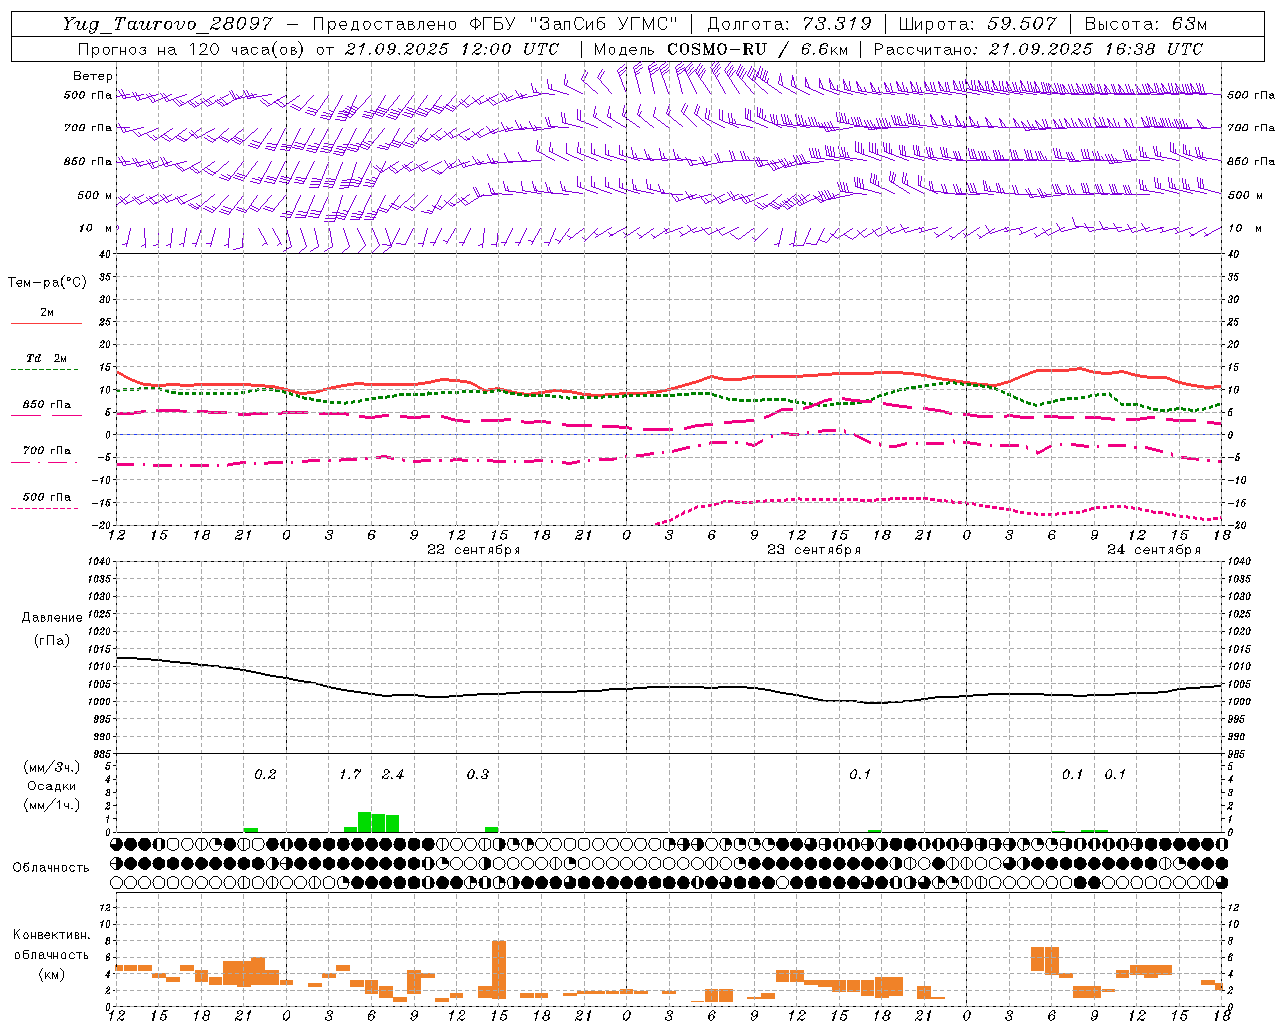1280x1024 pixels.
Task: Click the Высота: 63м value
Action: point(1146,24)
